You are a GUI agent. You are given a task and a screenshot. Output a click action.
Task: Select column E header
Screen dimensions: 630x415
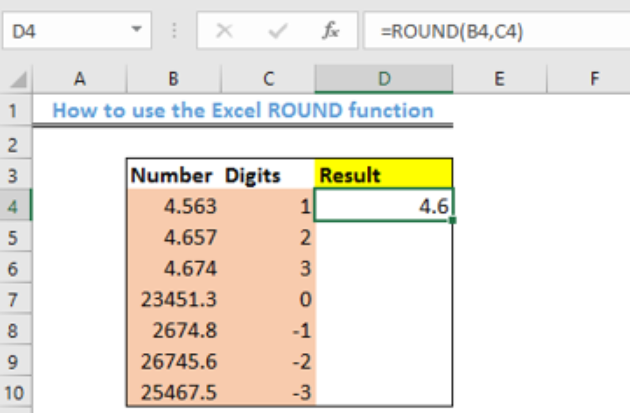(x=499, y=79)
